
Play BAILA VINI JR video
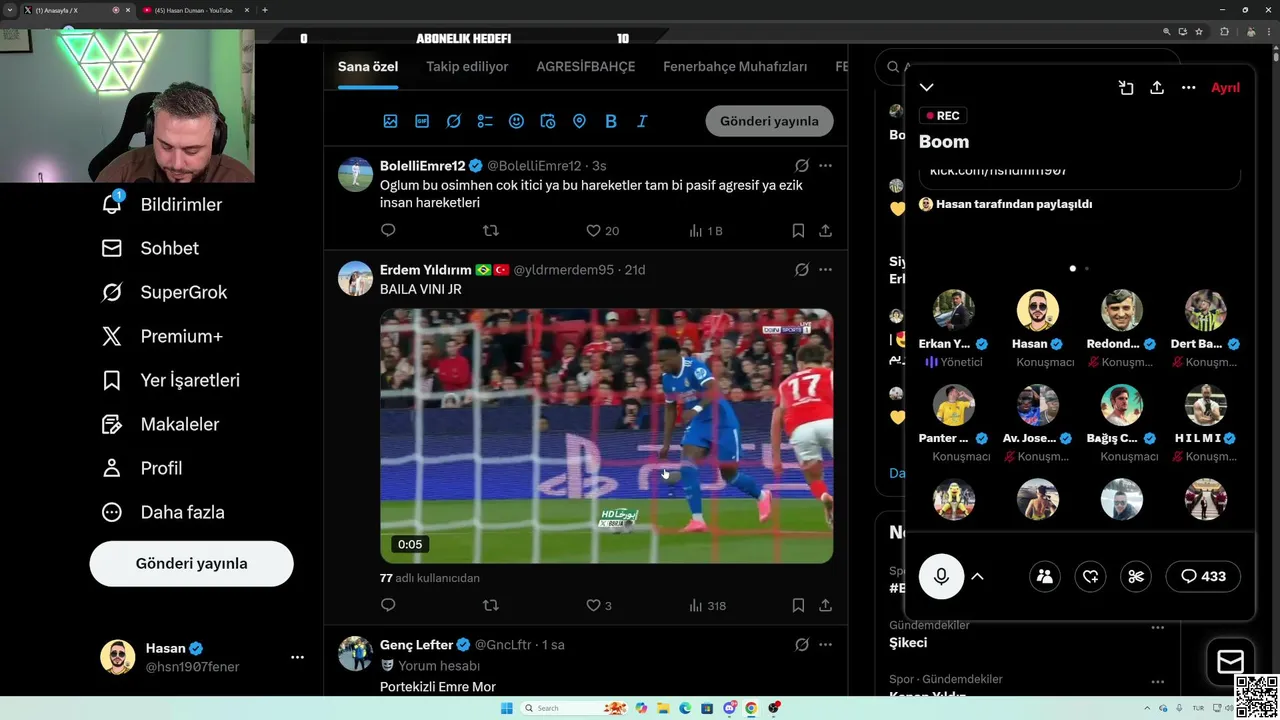606,436
